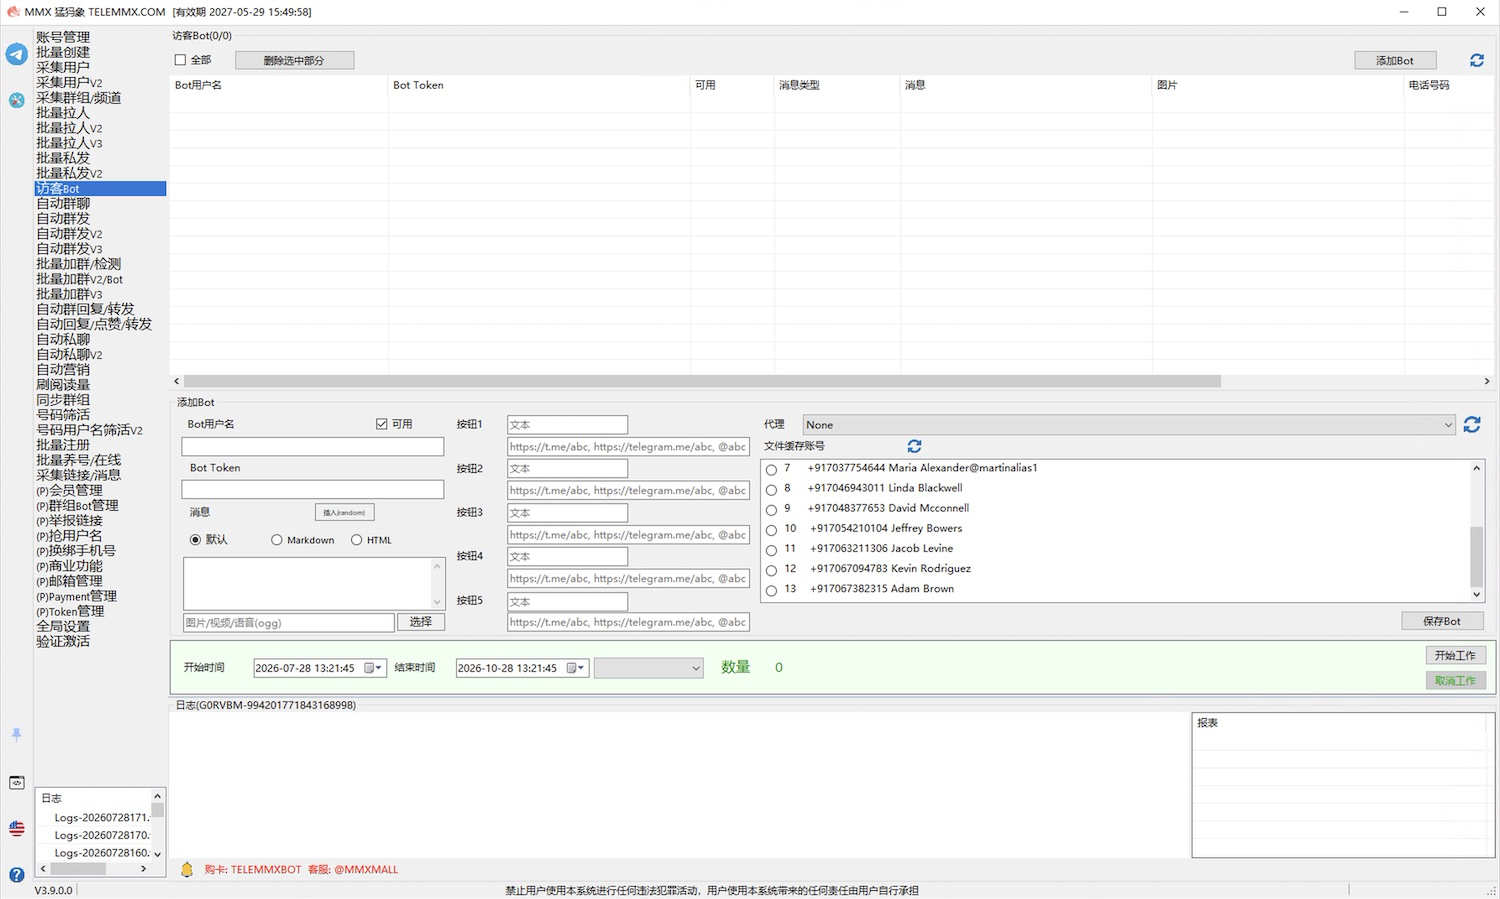Click the refresh icon beside the 代理 dropdown
This screenshot has height=899, width=1500.
coord(1472,425)
